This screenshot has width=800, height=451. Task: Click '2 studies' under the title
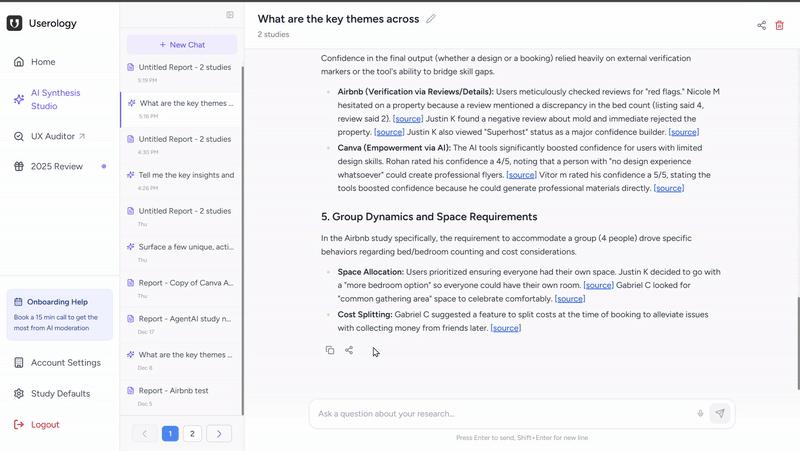pyautogui.click(x=273, y=34)
